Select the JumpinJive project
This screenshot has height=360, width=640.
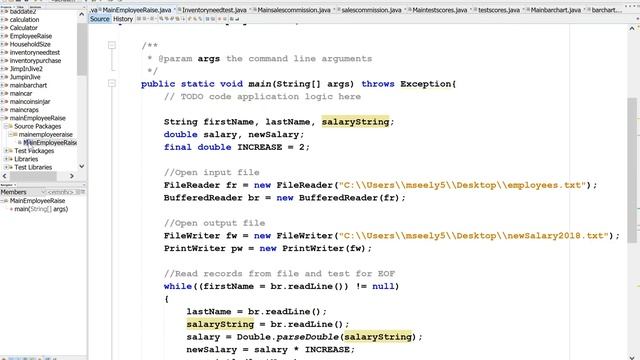tap(25, 77)
